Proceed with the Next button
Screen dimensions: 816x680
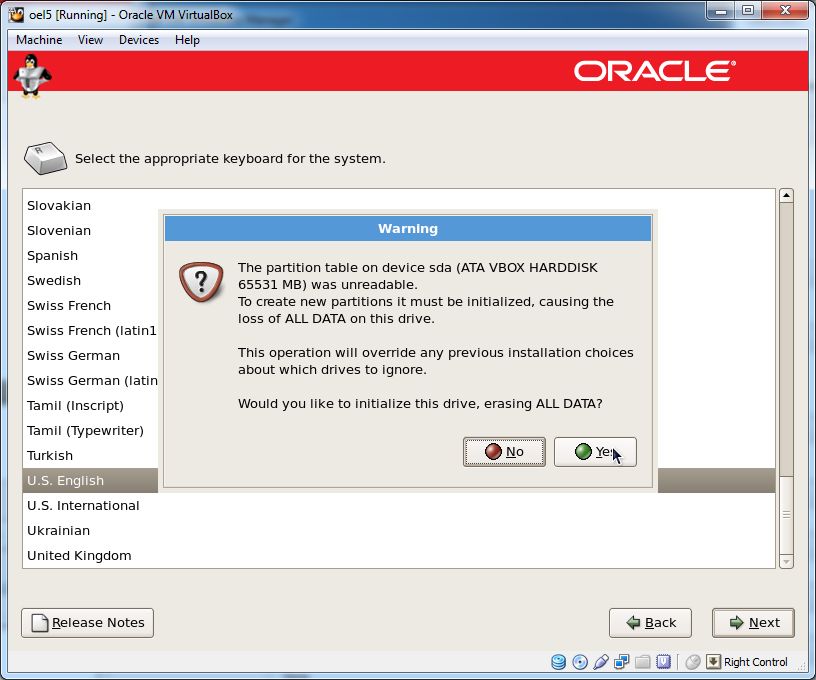(753, 623)
